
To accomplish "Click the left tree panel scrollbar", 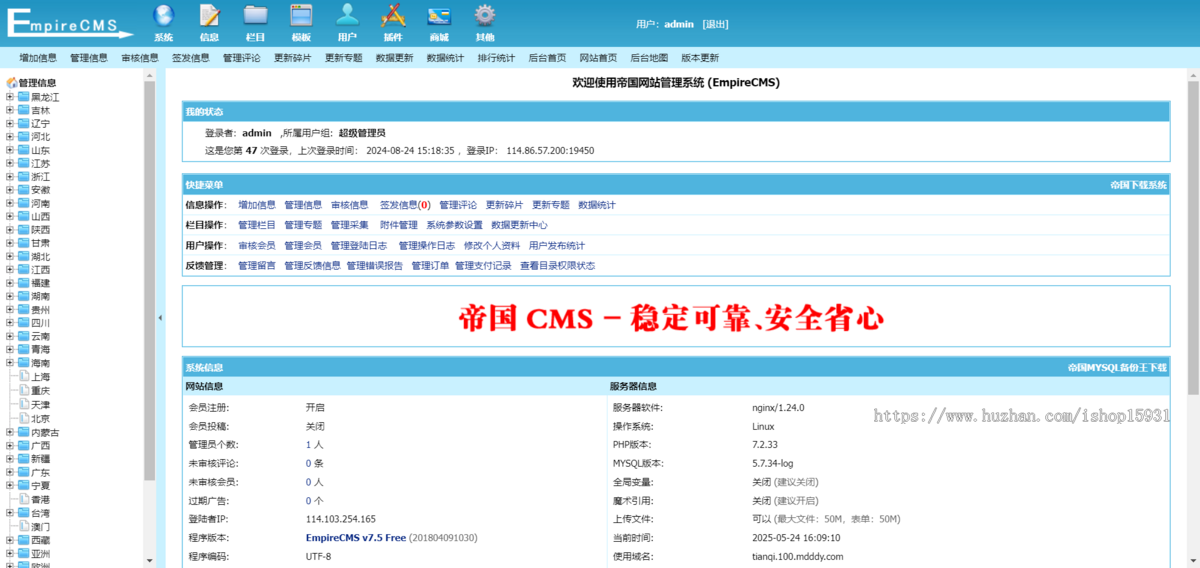I will [149, 280].
